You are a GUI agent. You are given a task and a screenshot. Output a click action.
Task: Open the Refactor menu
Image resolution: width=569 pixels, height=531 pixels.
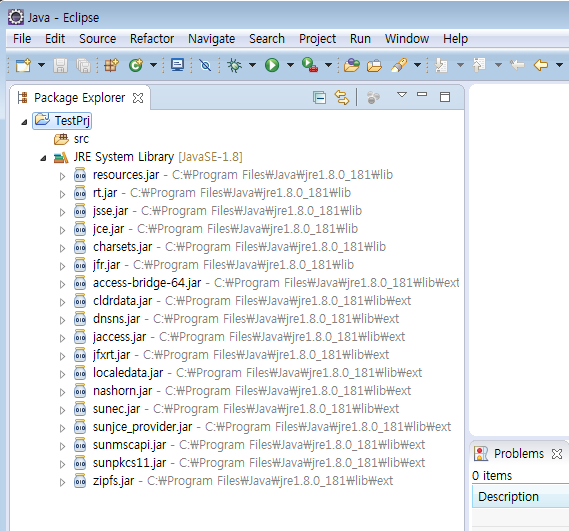pyautogui.click(x=152, y=38)
